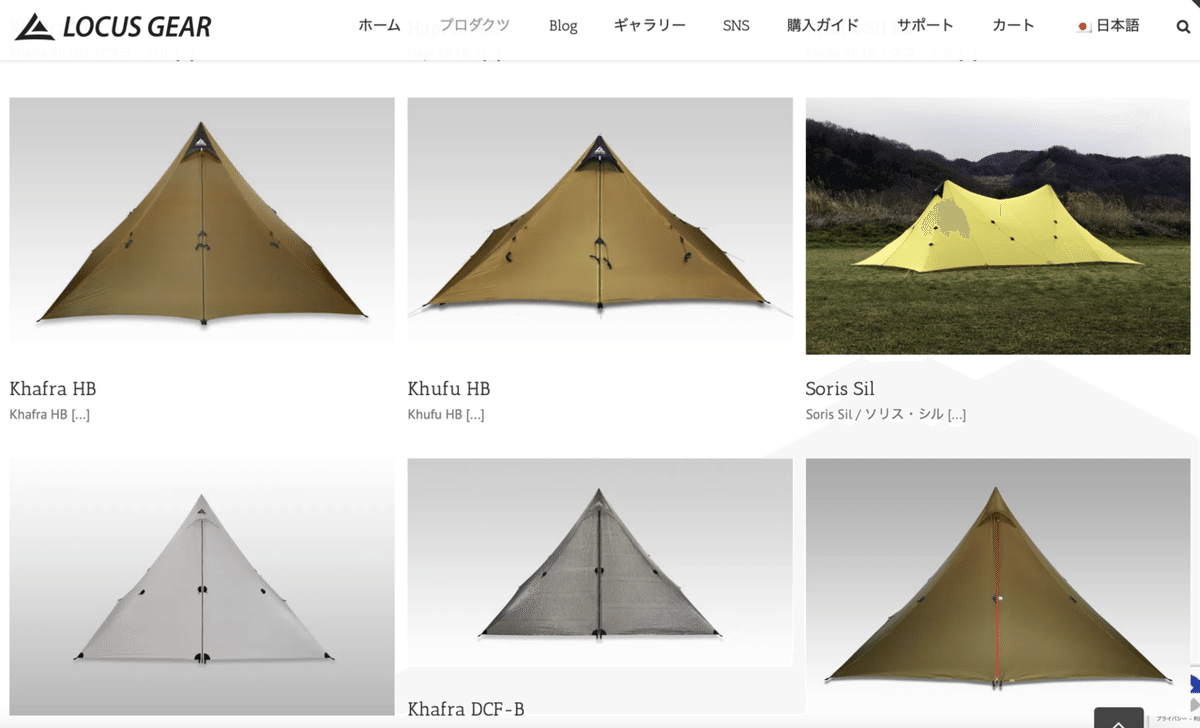Open the 日本語 language dropdown

pyautogui.click(x=1108, y=26)
